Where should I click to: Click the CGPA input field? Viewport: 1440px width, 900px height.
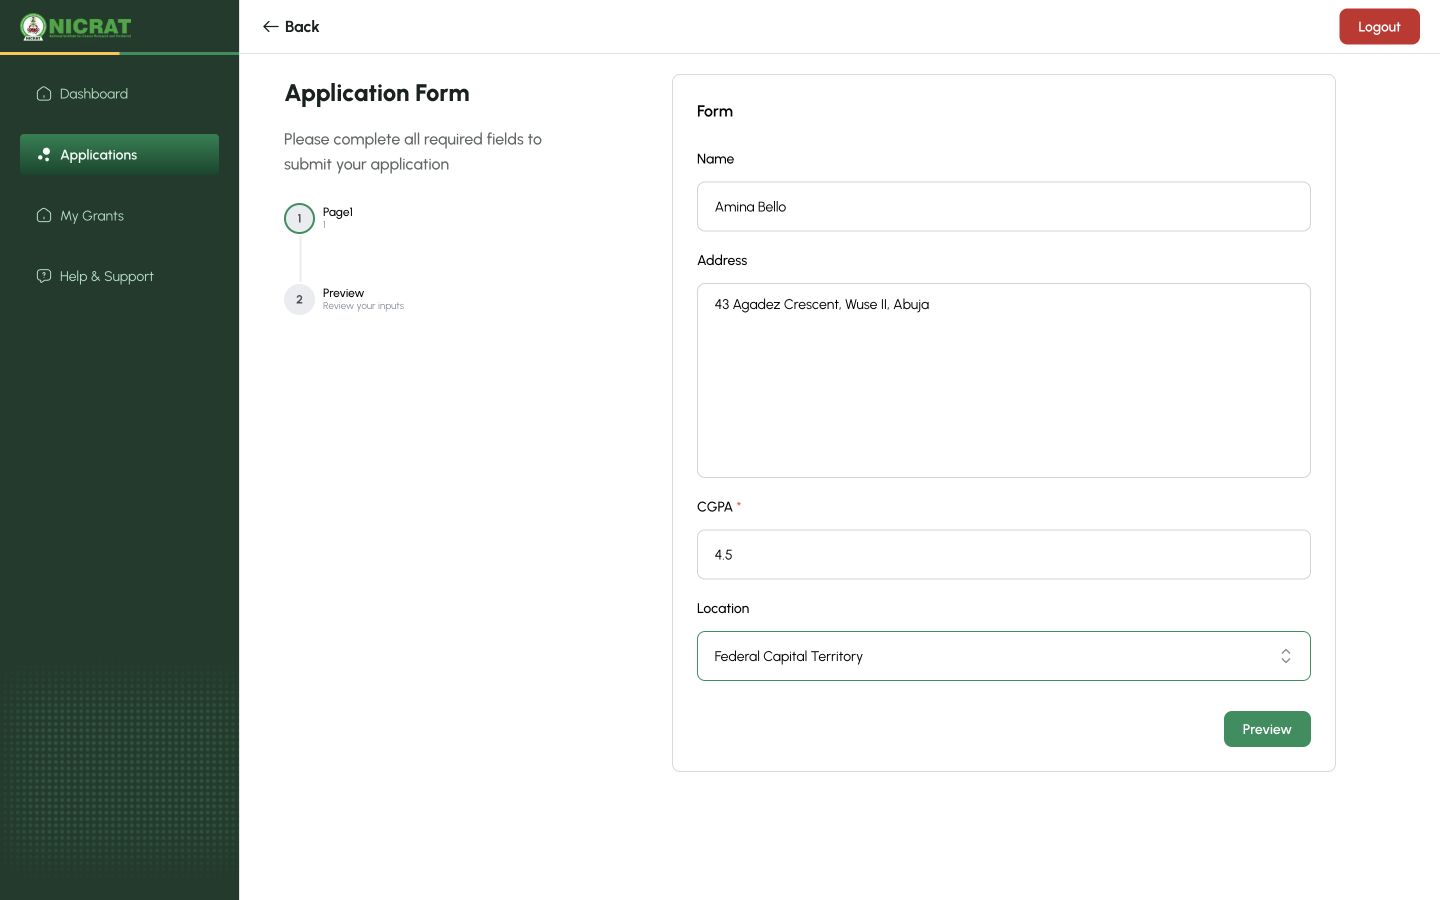1003,555
